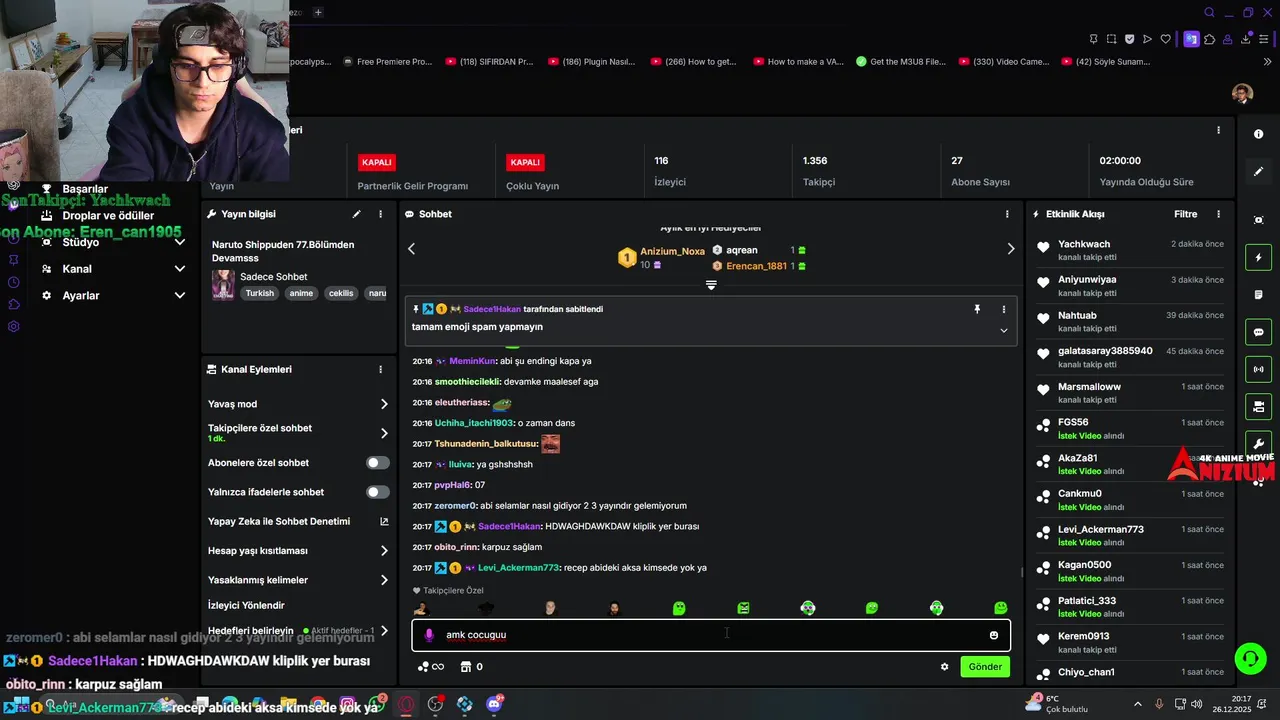
Task: Open Sohbet panel three-dot menu
Action: point(1006,214)
